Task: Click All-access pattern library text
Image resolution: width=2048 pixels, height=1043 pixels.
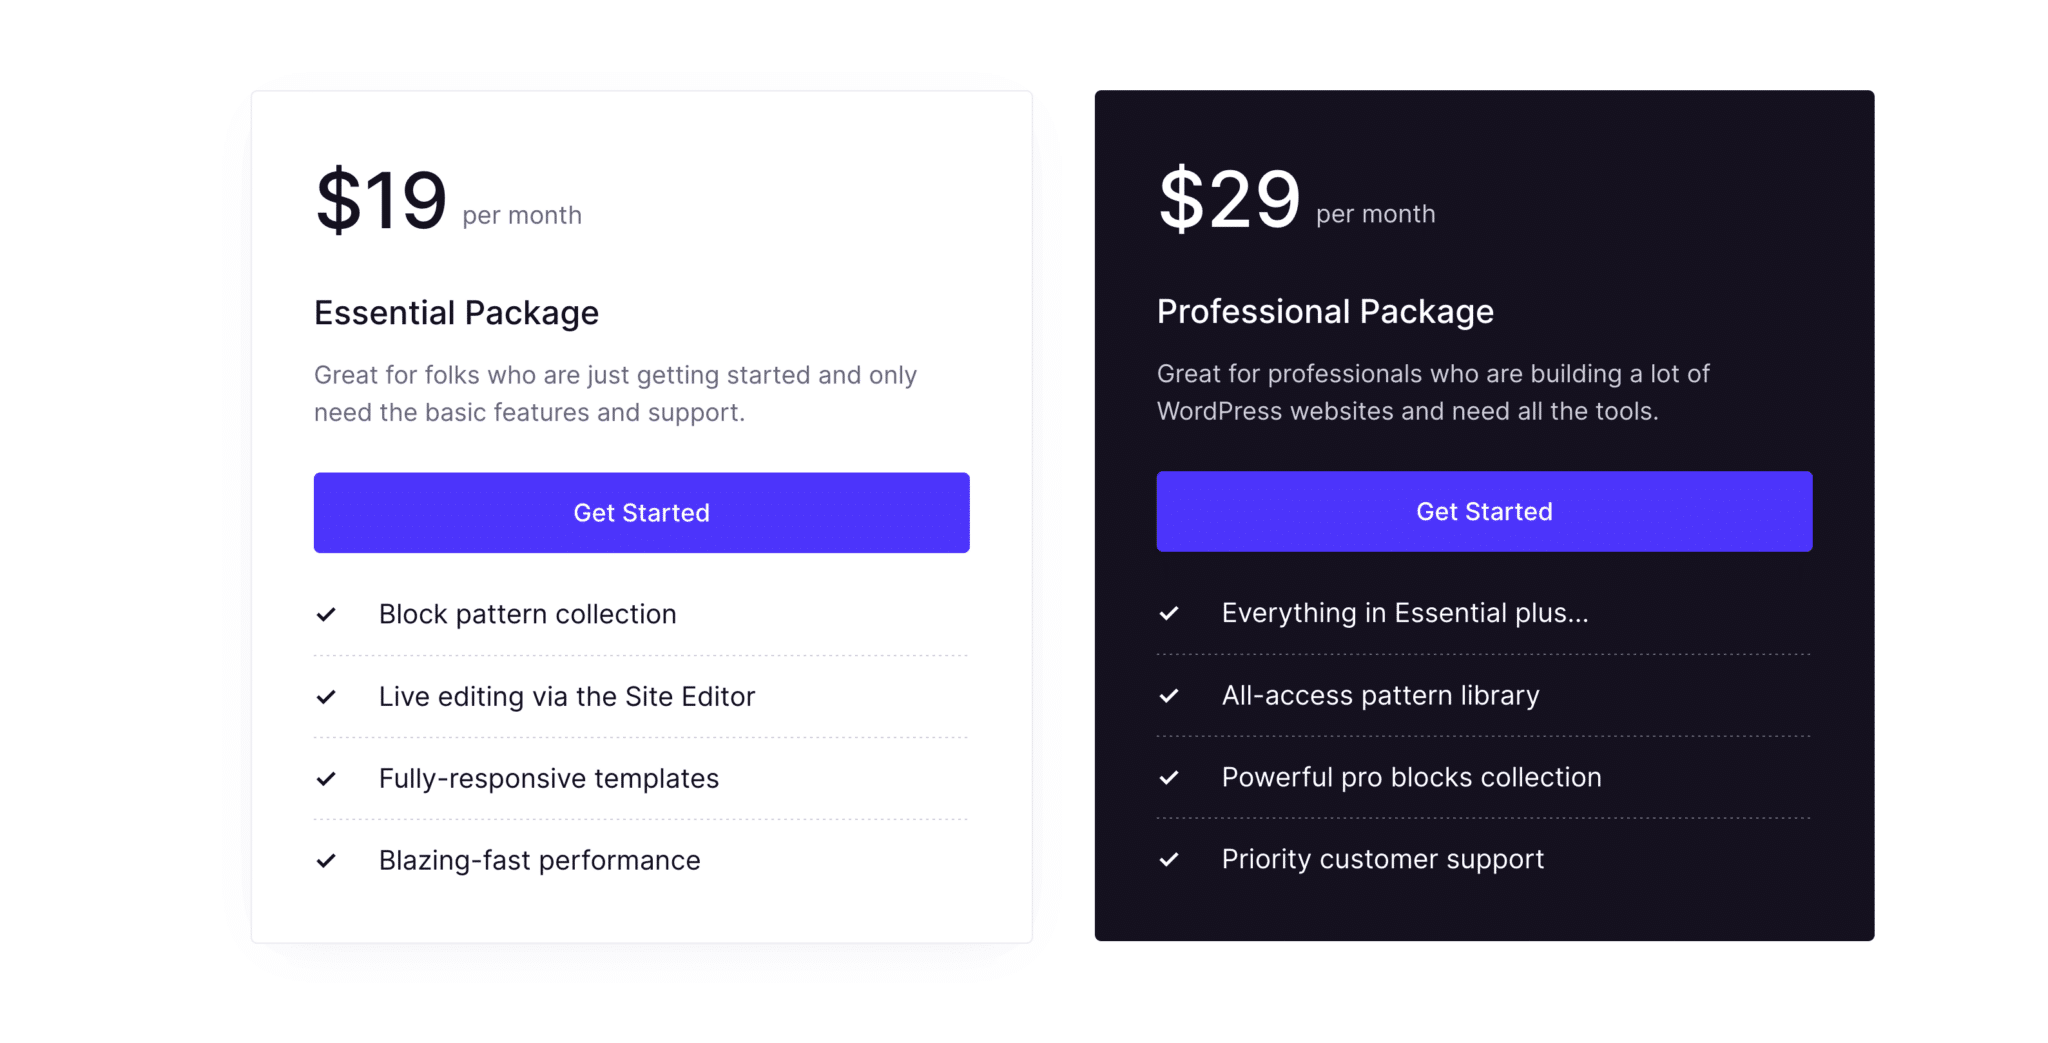Action: click(1381, 695)
